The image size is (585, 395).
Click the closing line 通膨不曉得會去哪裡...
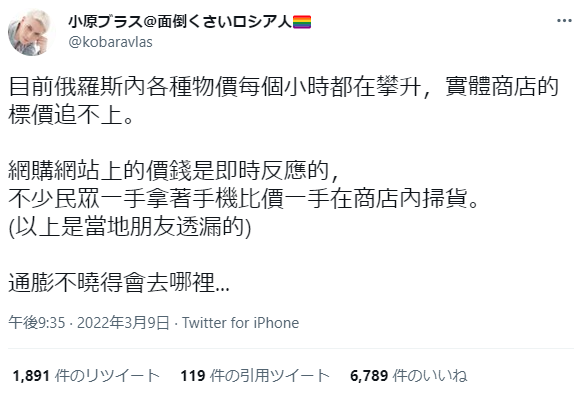119,282
